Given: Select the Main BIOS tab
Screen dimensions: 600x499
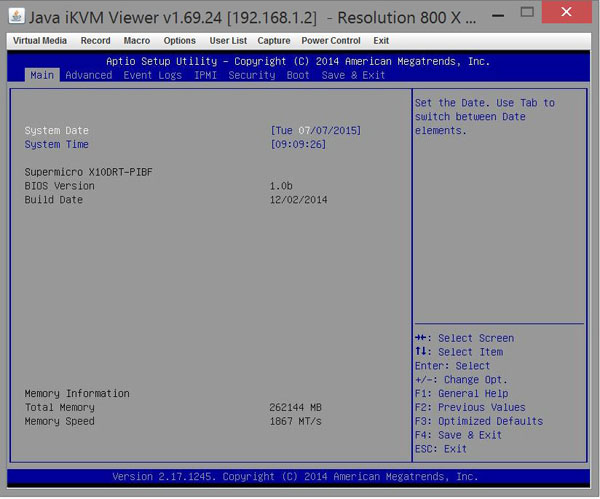Looking at the screenshot, I should click(x=41, y=75).
